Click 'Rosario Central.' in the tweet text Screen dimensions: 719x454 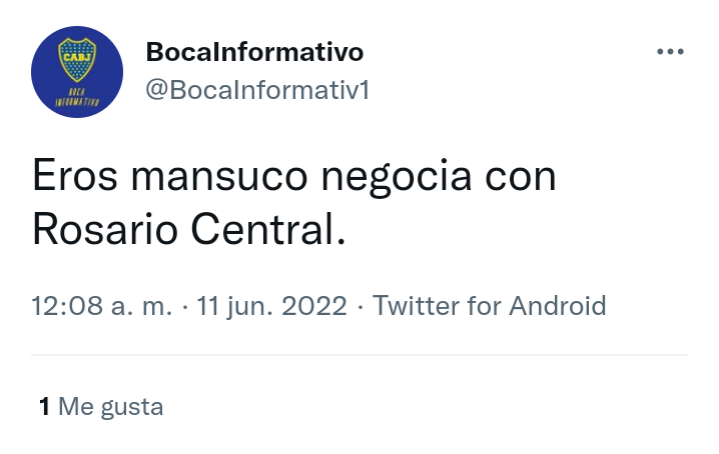189,230
